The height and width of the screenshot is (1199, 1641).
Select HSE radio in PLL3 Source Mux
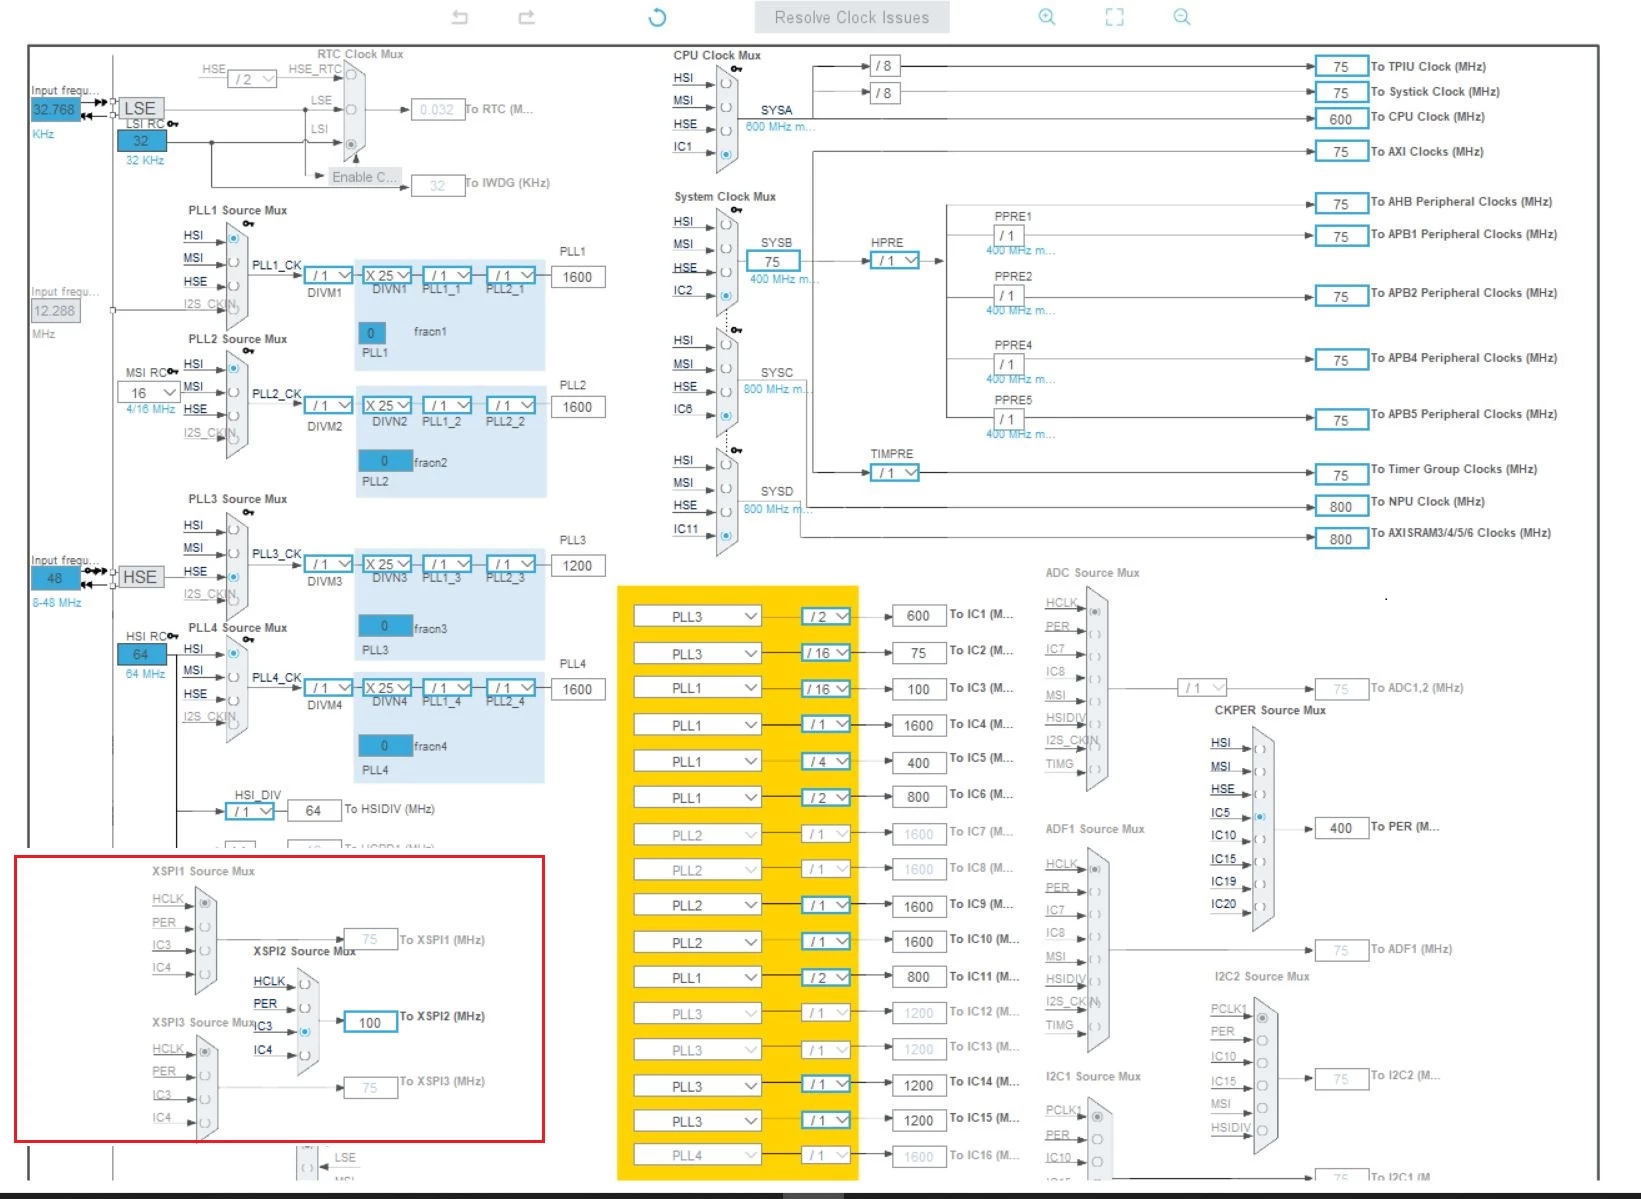click(x=233, y=576)
